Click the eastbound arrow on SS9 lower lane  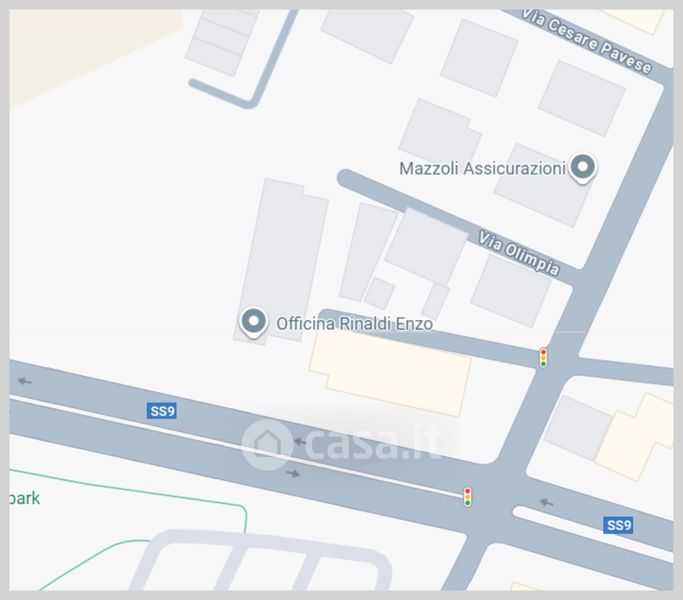(x=293, y=473)
